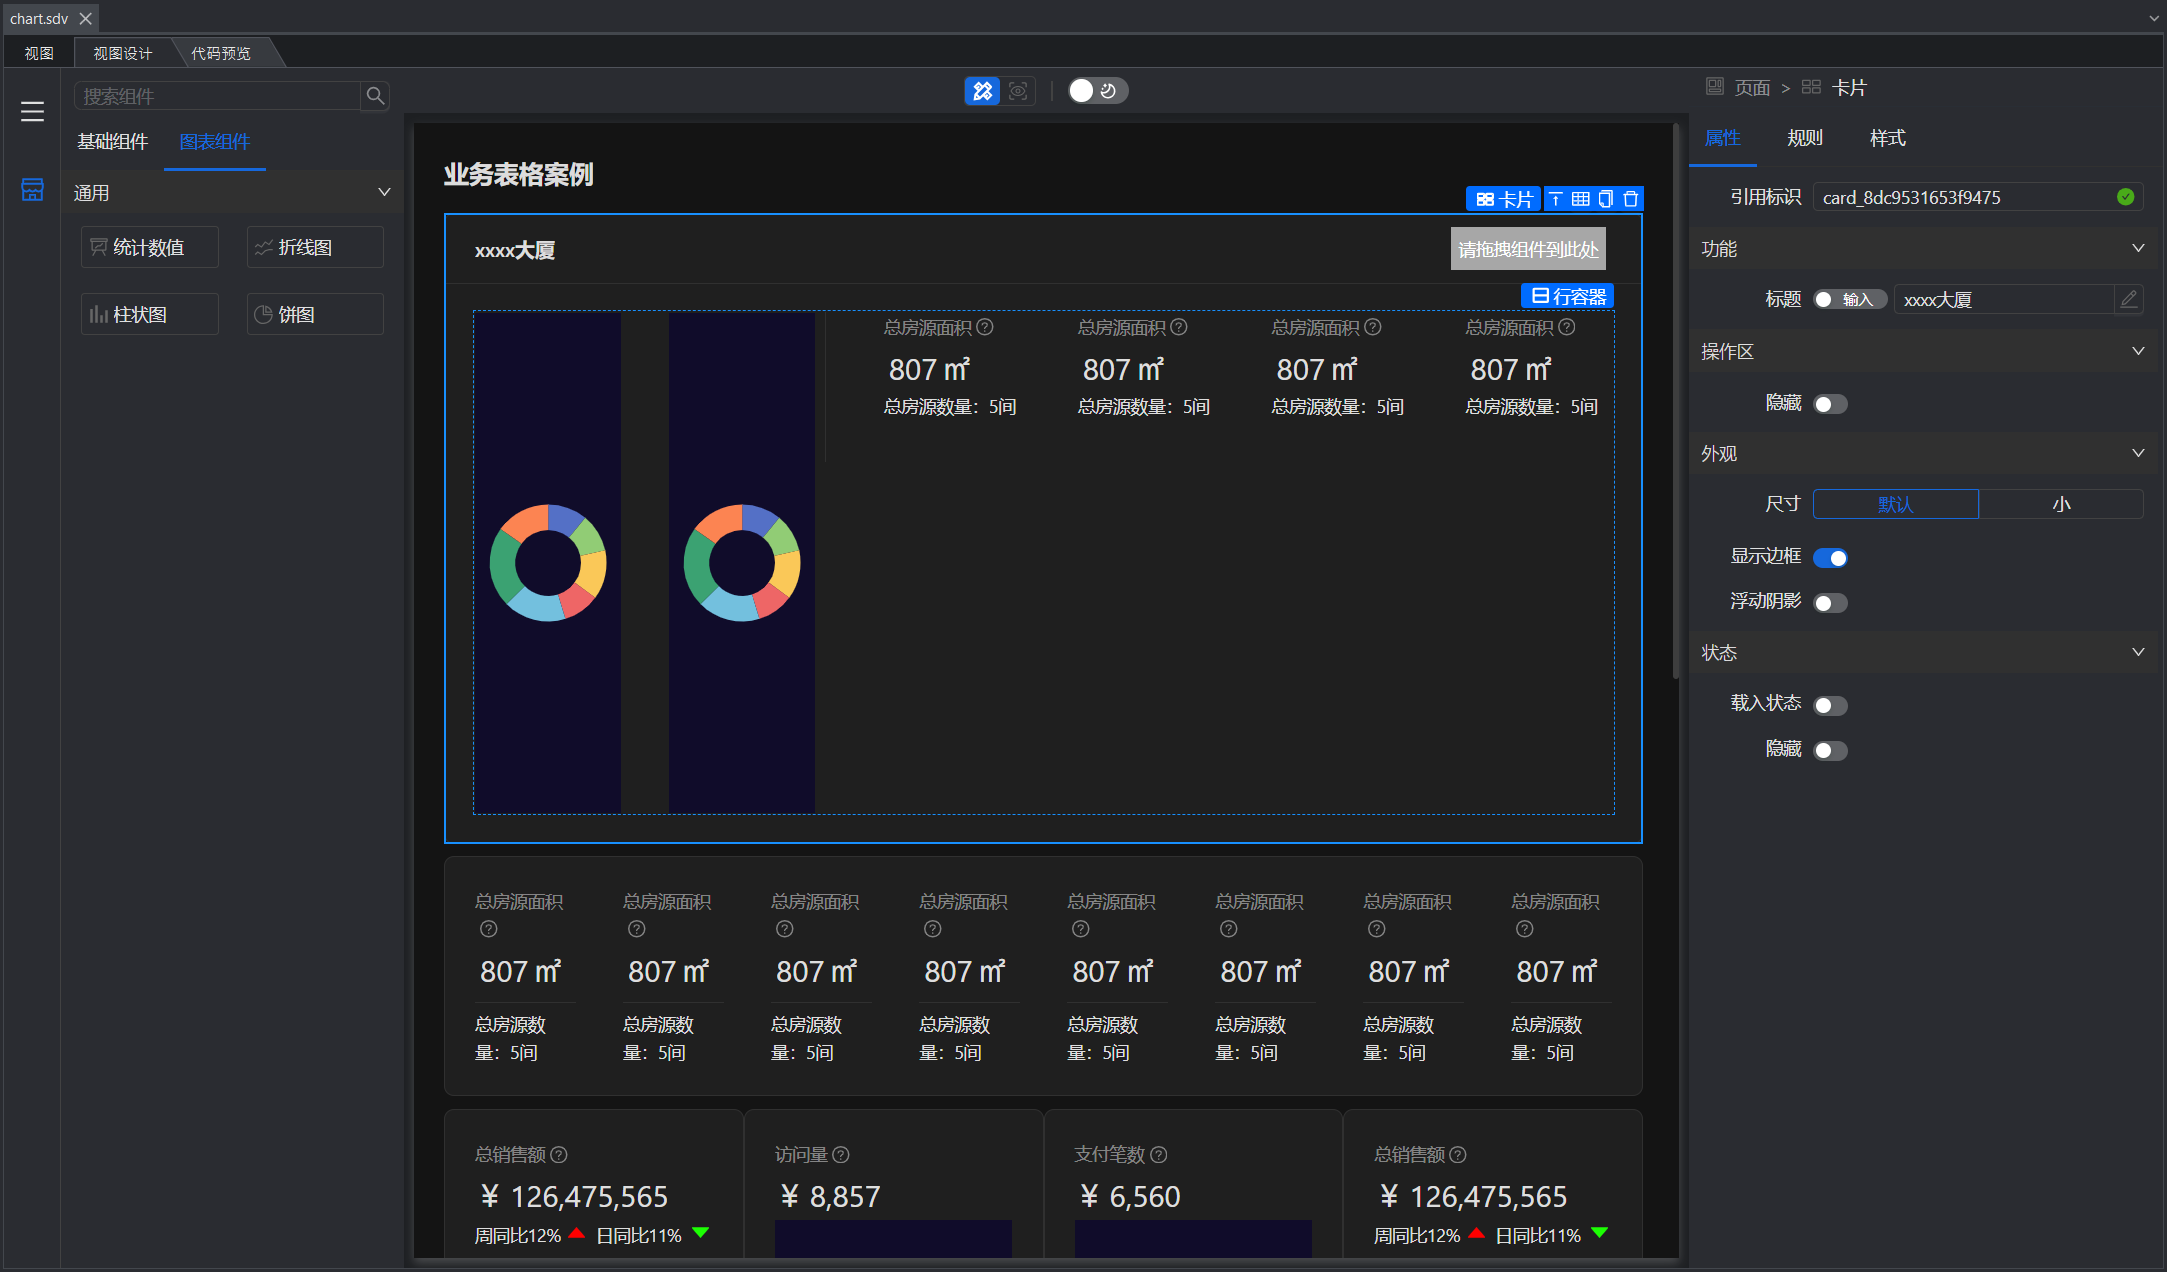Delete the selected card with trash icon
Screen dimensions: 2167x1272
click(1630, 199)
